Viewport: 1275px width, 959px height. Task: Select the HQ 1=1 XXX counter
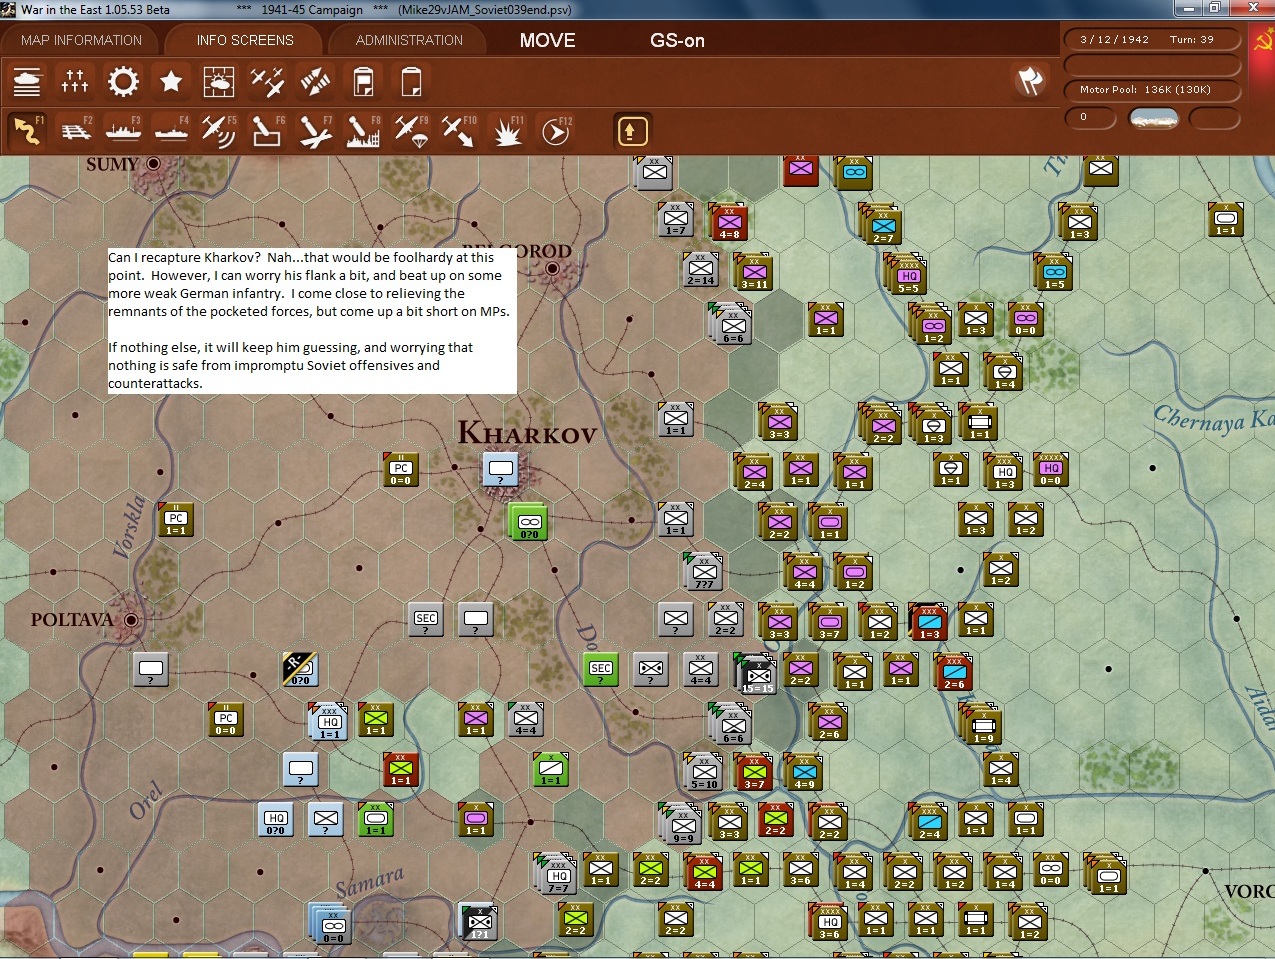coord(329,721)
